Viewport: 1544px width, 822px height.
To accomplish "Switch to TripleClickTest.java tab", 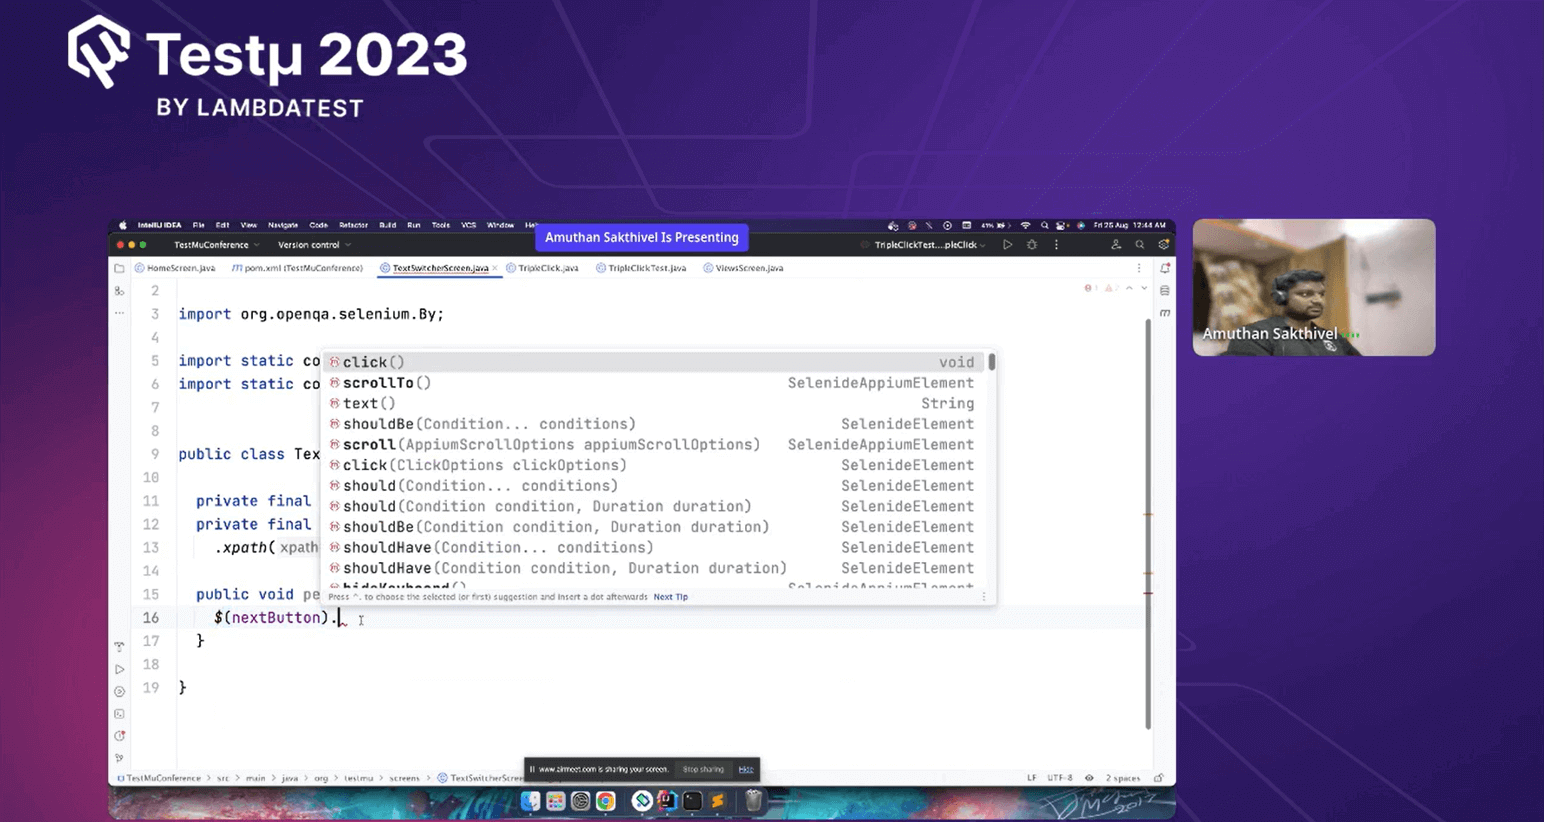I will point(641,268).
